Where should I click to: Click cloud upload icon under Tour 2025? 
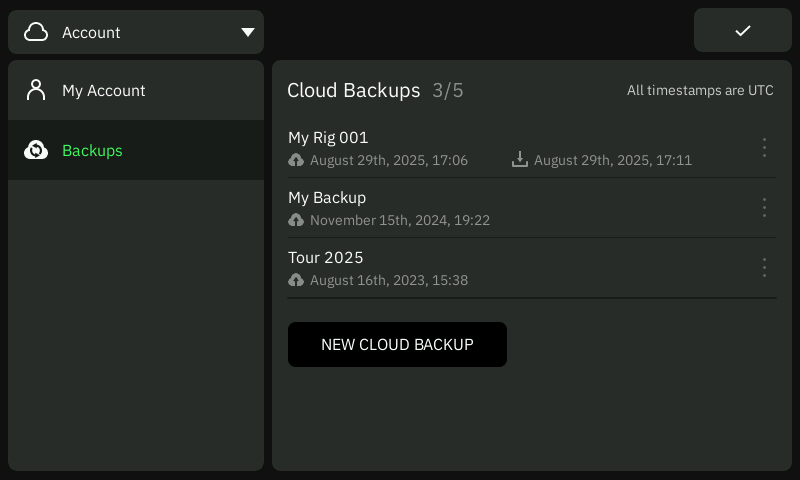[x=296, y=280]
